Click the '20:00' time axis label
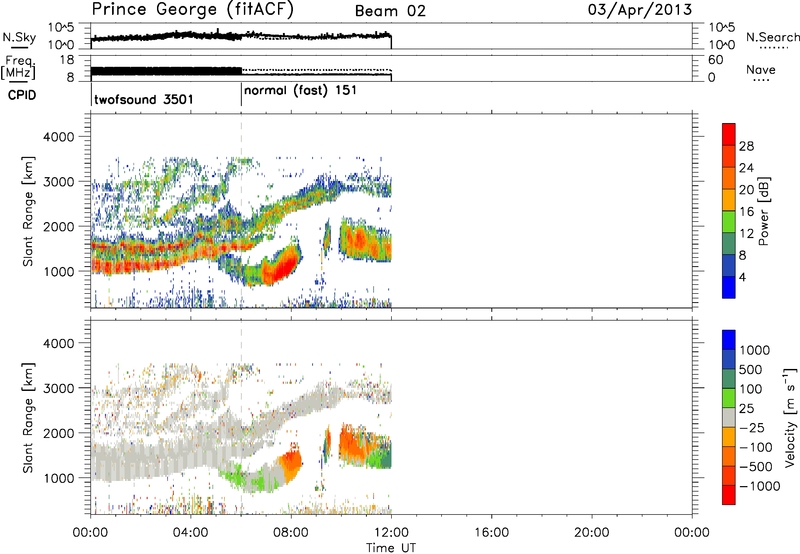 pyautogui.click(x=591, y=533)
